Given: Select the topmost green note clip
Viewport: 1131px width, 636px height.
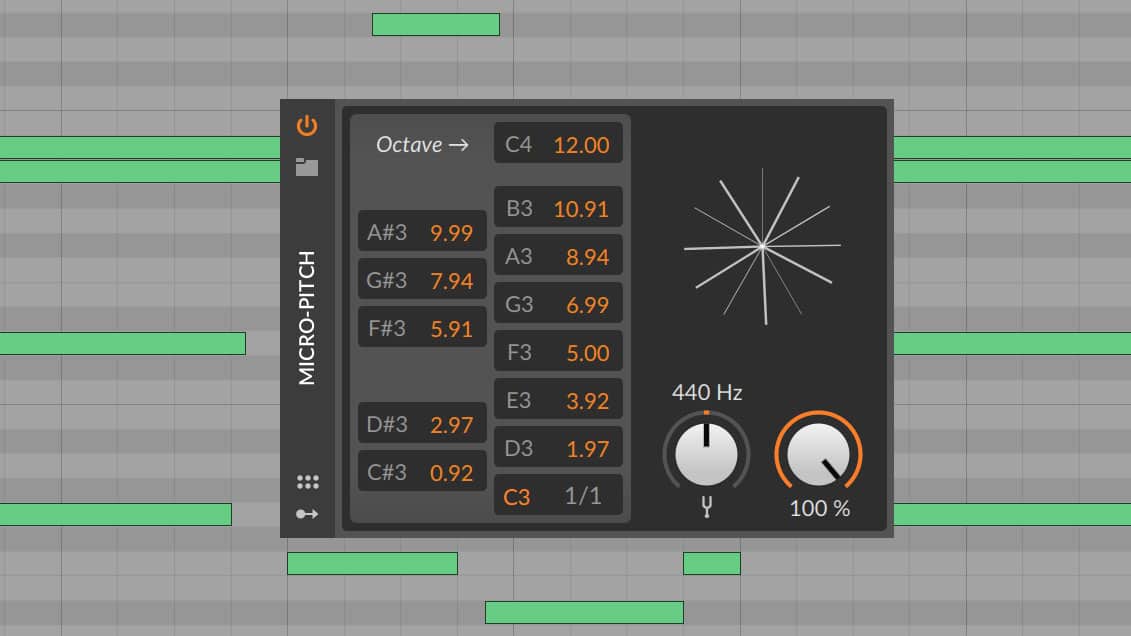Looking at the screenshot, I should point(436,24).
